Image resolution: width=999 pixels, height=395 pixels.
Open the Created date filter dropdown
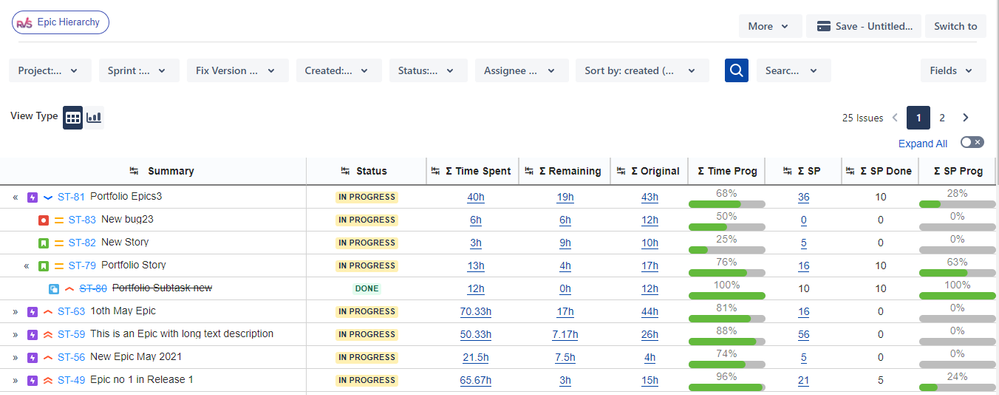point(339,71)
